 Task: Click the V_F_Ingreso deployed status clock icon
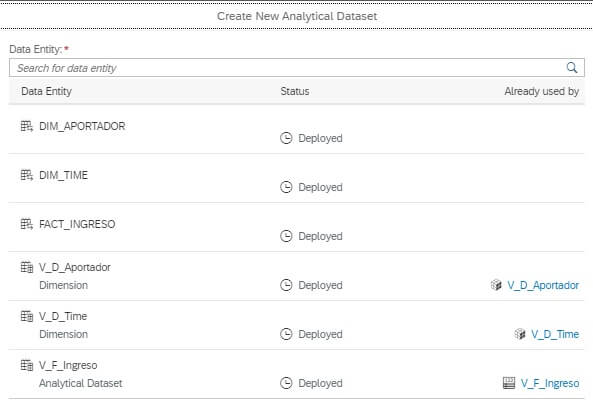click(x=286, y=383)
